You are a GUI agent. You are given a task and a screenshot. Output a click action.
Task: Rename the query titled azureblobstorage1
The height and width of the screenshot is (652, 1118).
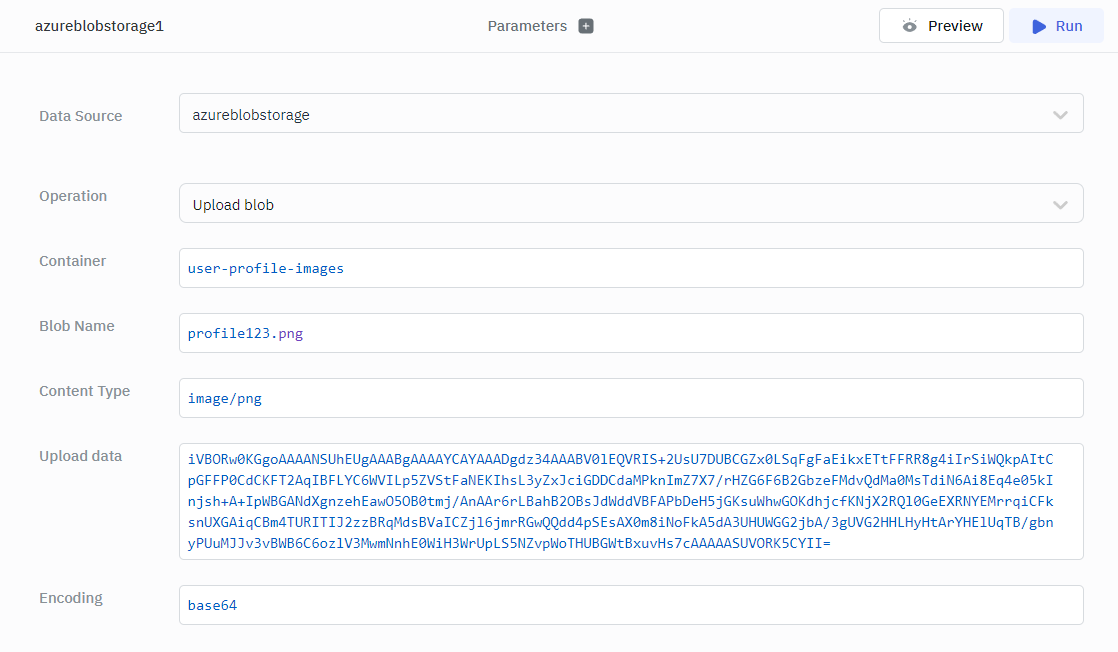[99, 26]
